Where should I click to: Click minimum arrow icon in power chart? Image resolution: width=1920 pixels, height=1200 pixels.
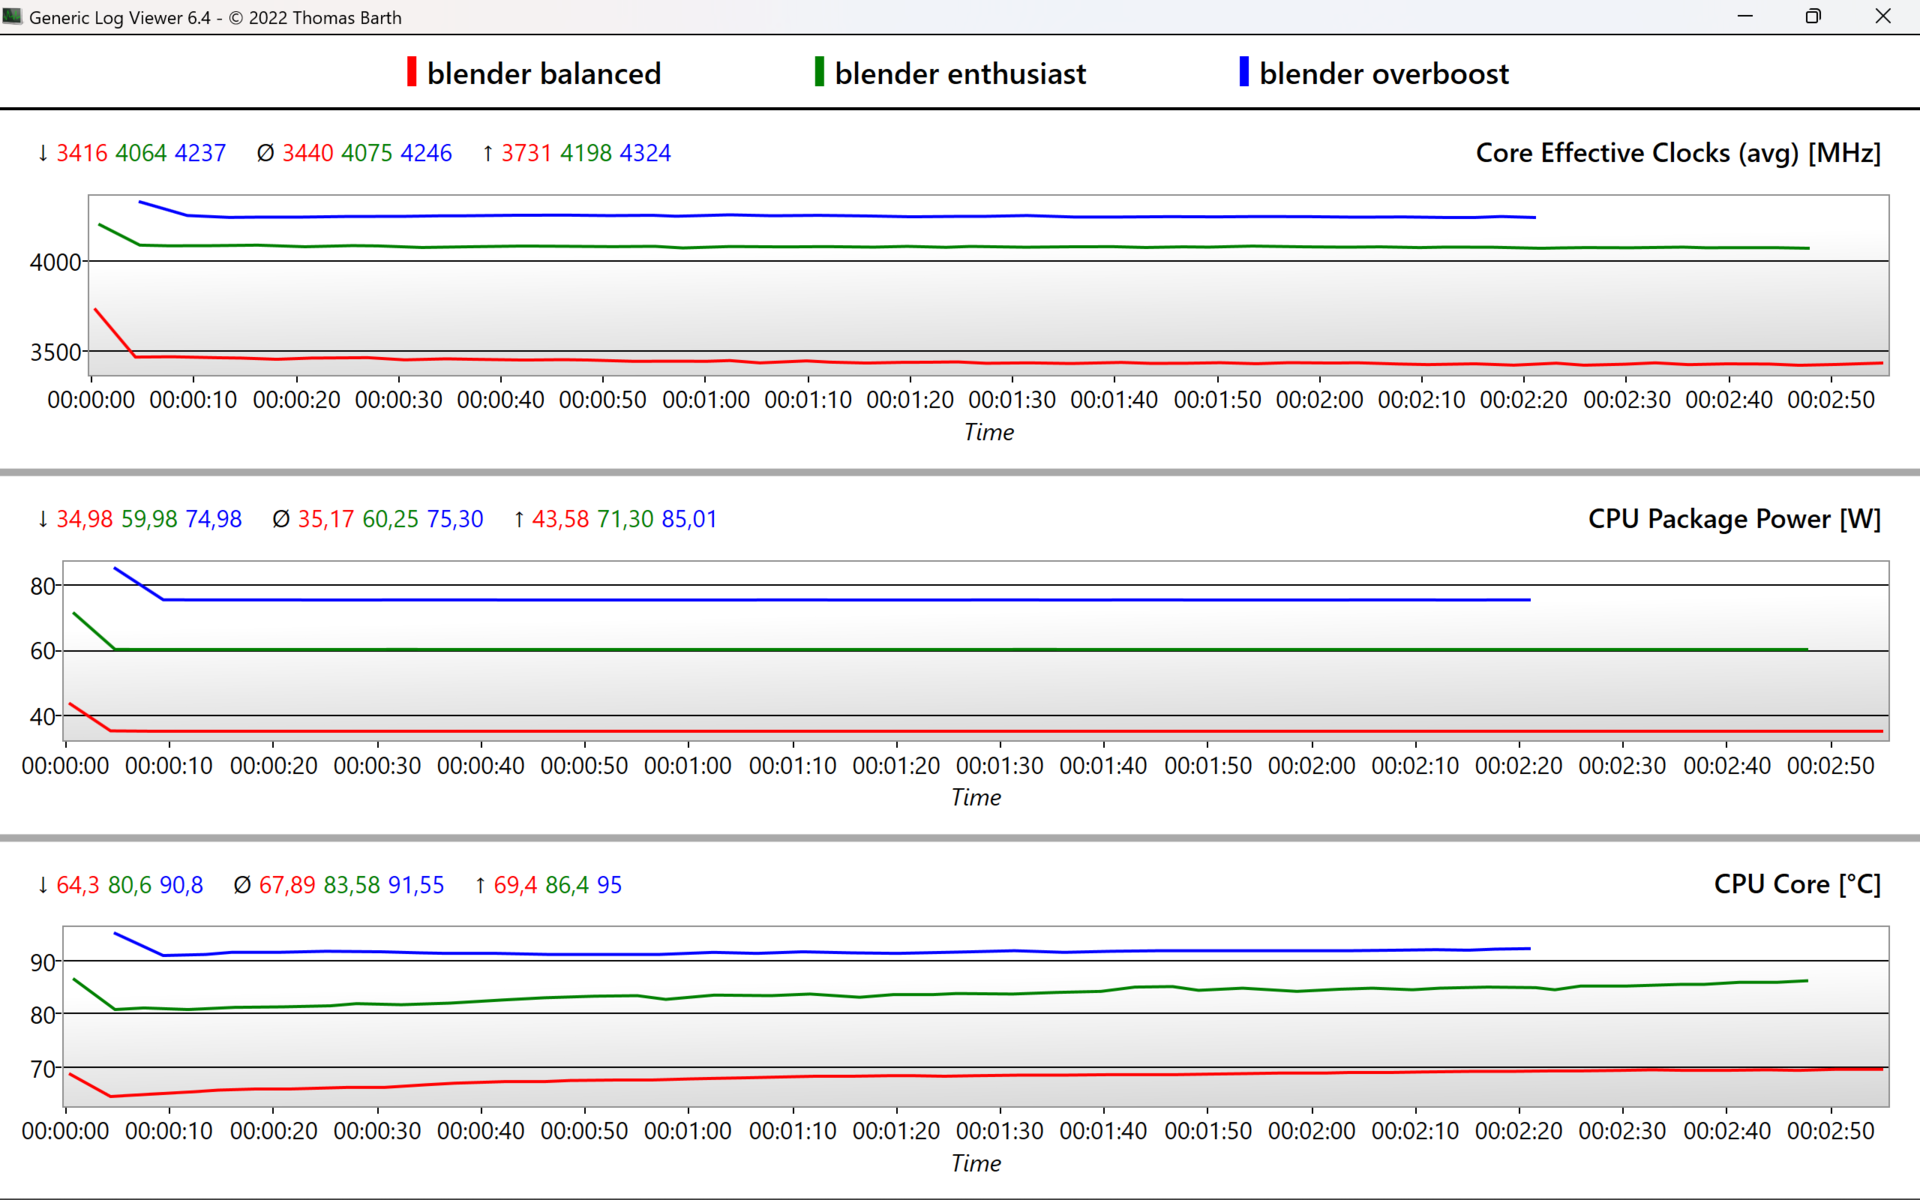(43, 519)
